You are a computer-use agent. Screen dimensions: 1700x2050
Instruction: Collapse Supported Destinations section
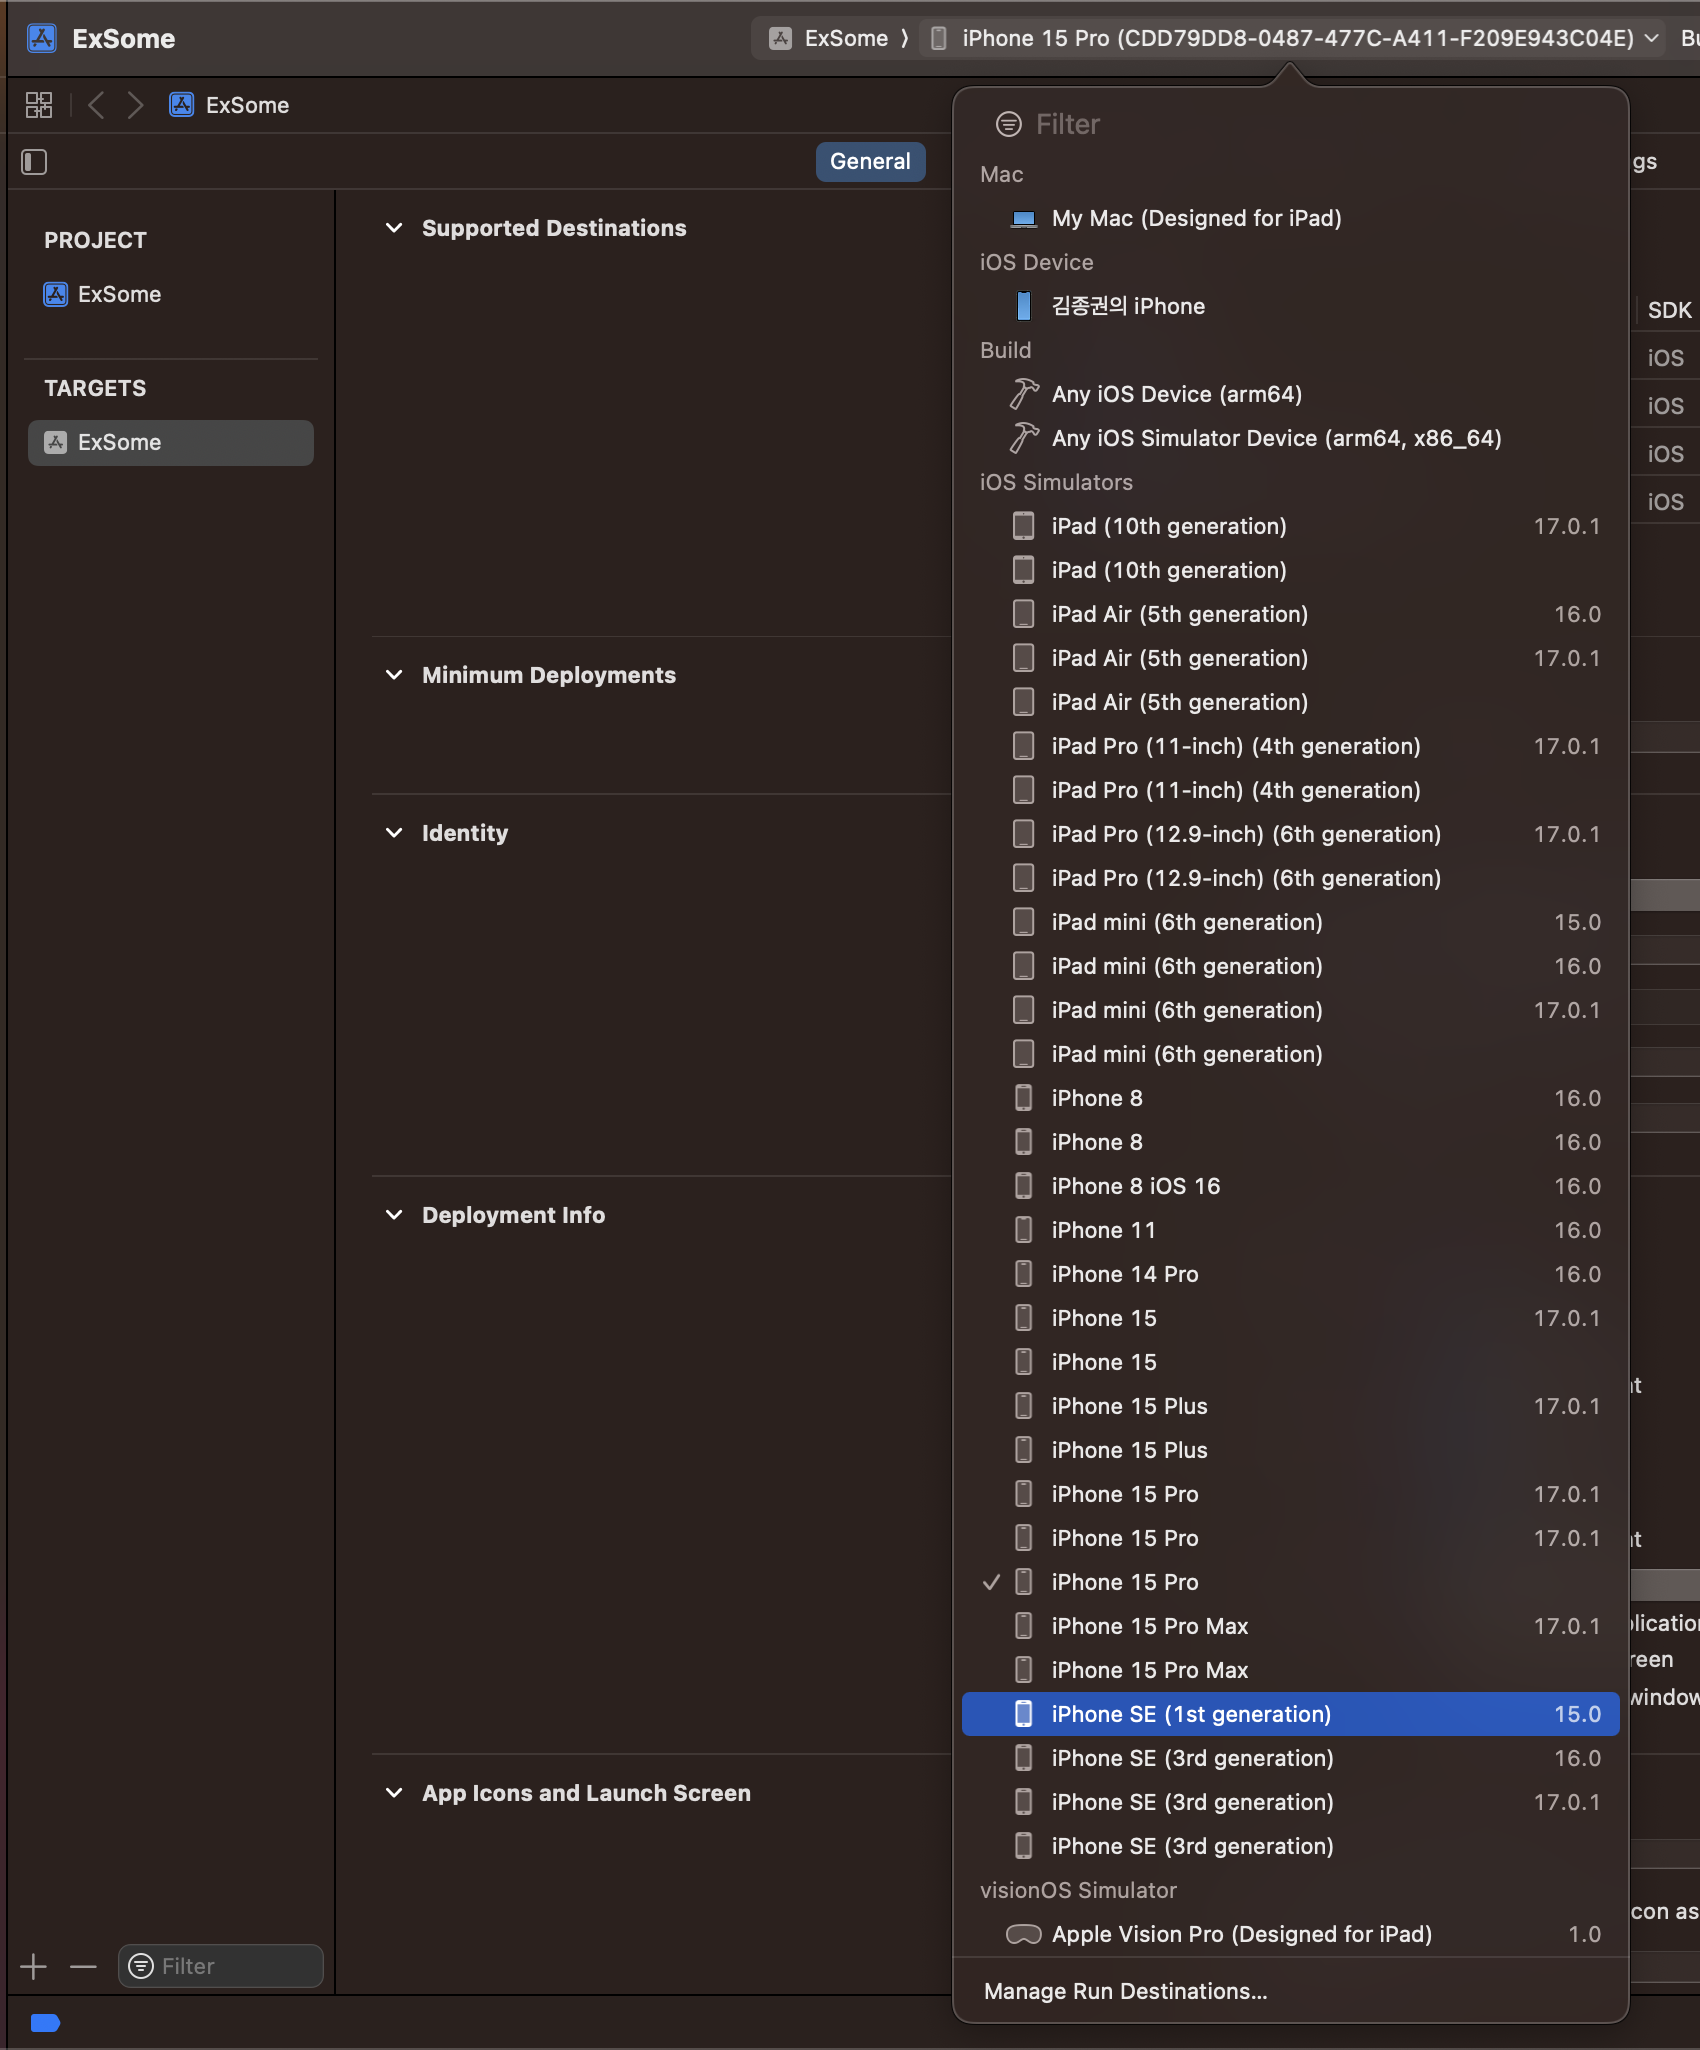394,228
